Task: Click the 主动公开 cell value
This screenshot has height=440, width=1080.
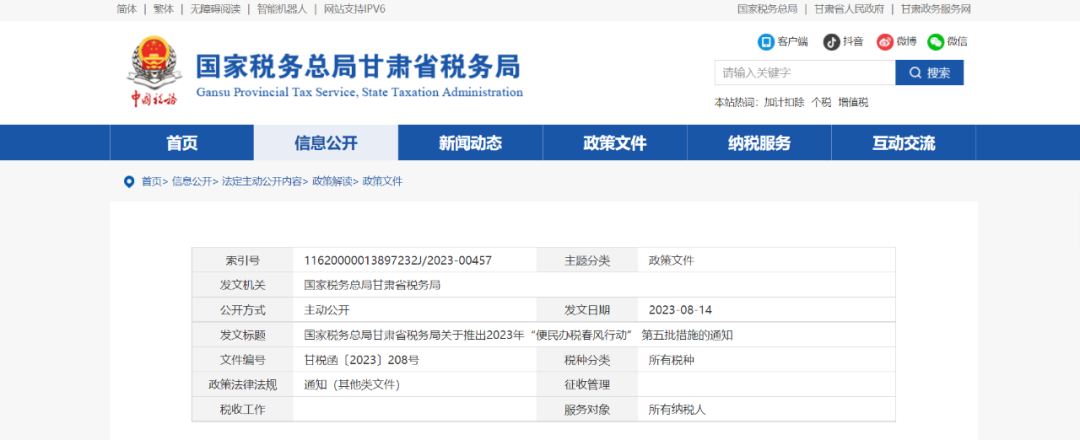Action: (x=327, y=311)
